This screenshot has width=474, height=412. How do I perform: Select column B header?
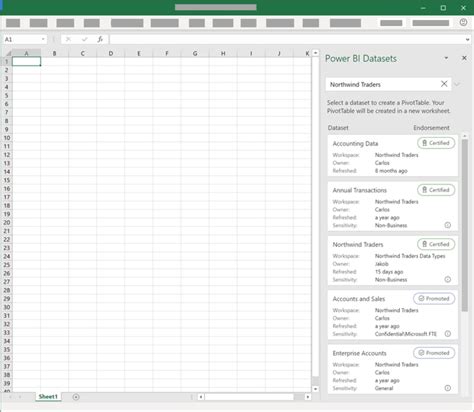pos(54,53)
